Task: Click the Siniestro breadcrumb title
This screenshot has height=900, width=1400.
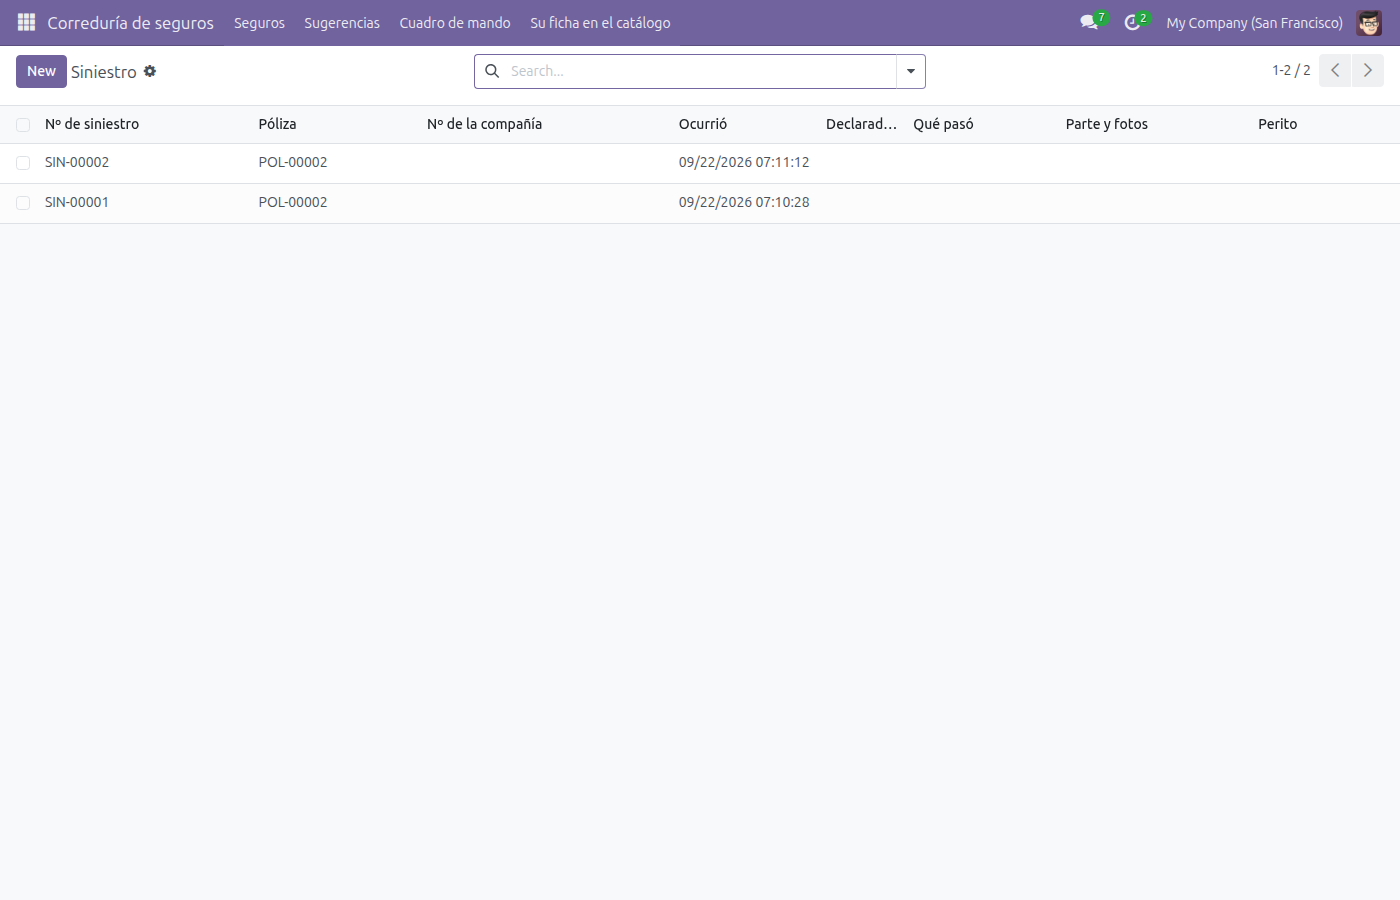Action: pos(104,72)
